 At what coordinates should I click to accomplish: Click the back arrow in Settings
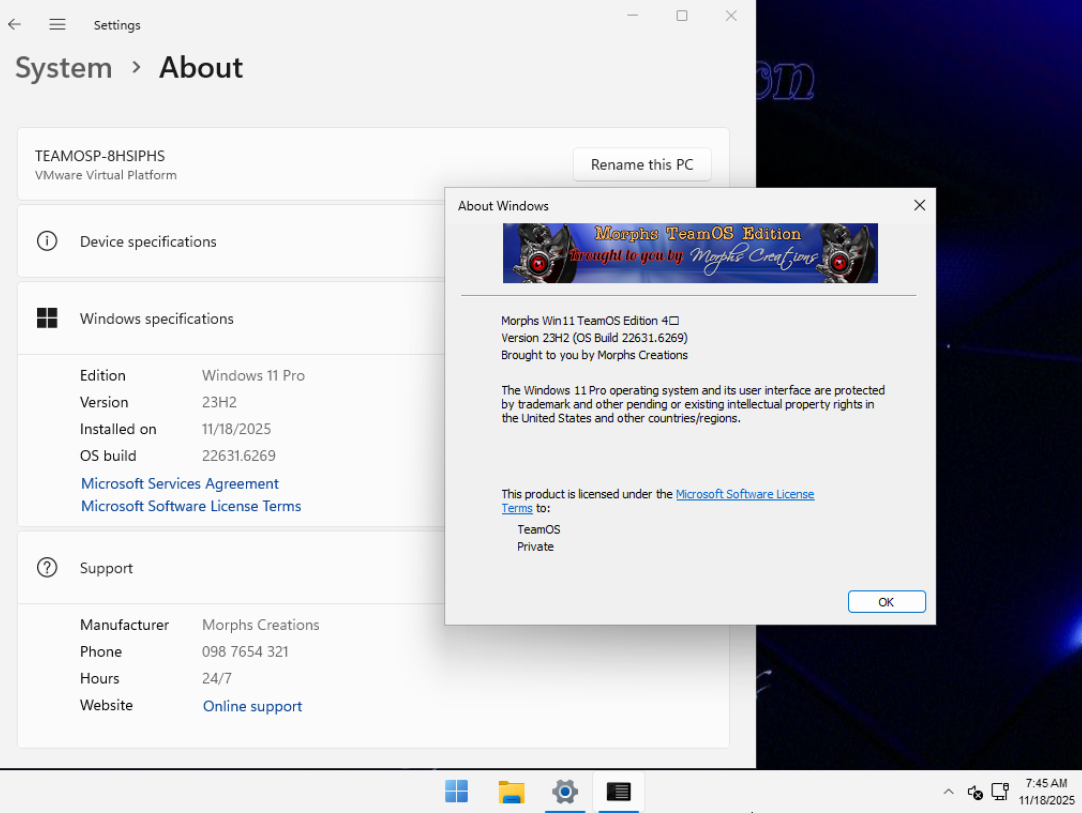tap(15, 25)
